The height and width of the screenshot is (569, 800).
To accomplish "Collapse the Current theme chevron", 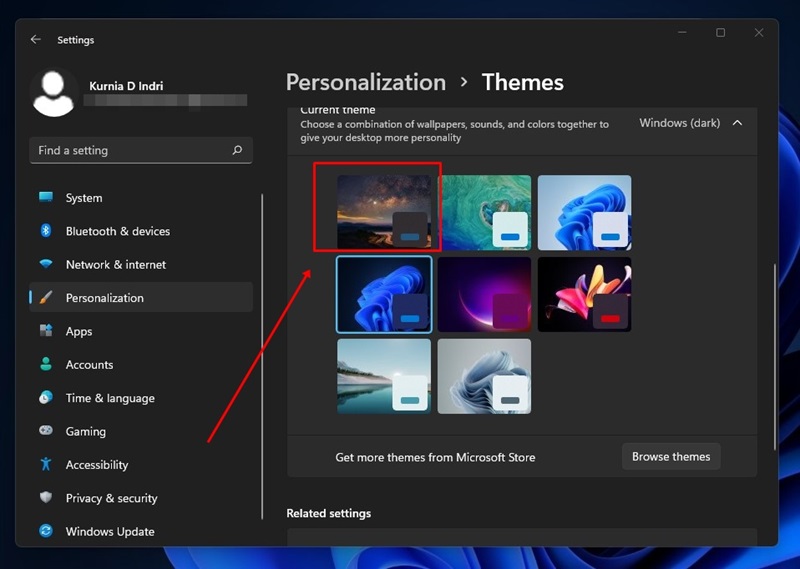I will tap(737, 123).
